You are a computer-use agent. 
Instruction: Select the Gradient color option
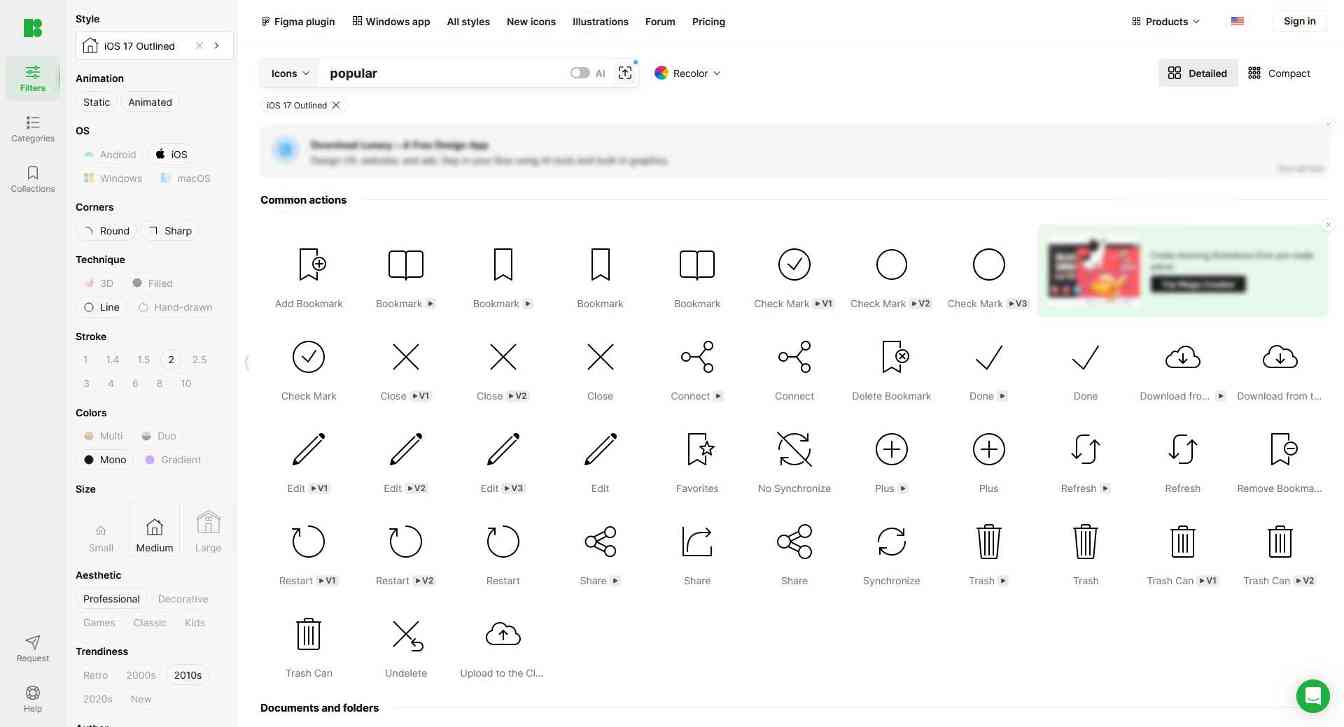[x=173, y=460]
